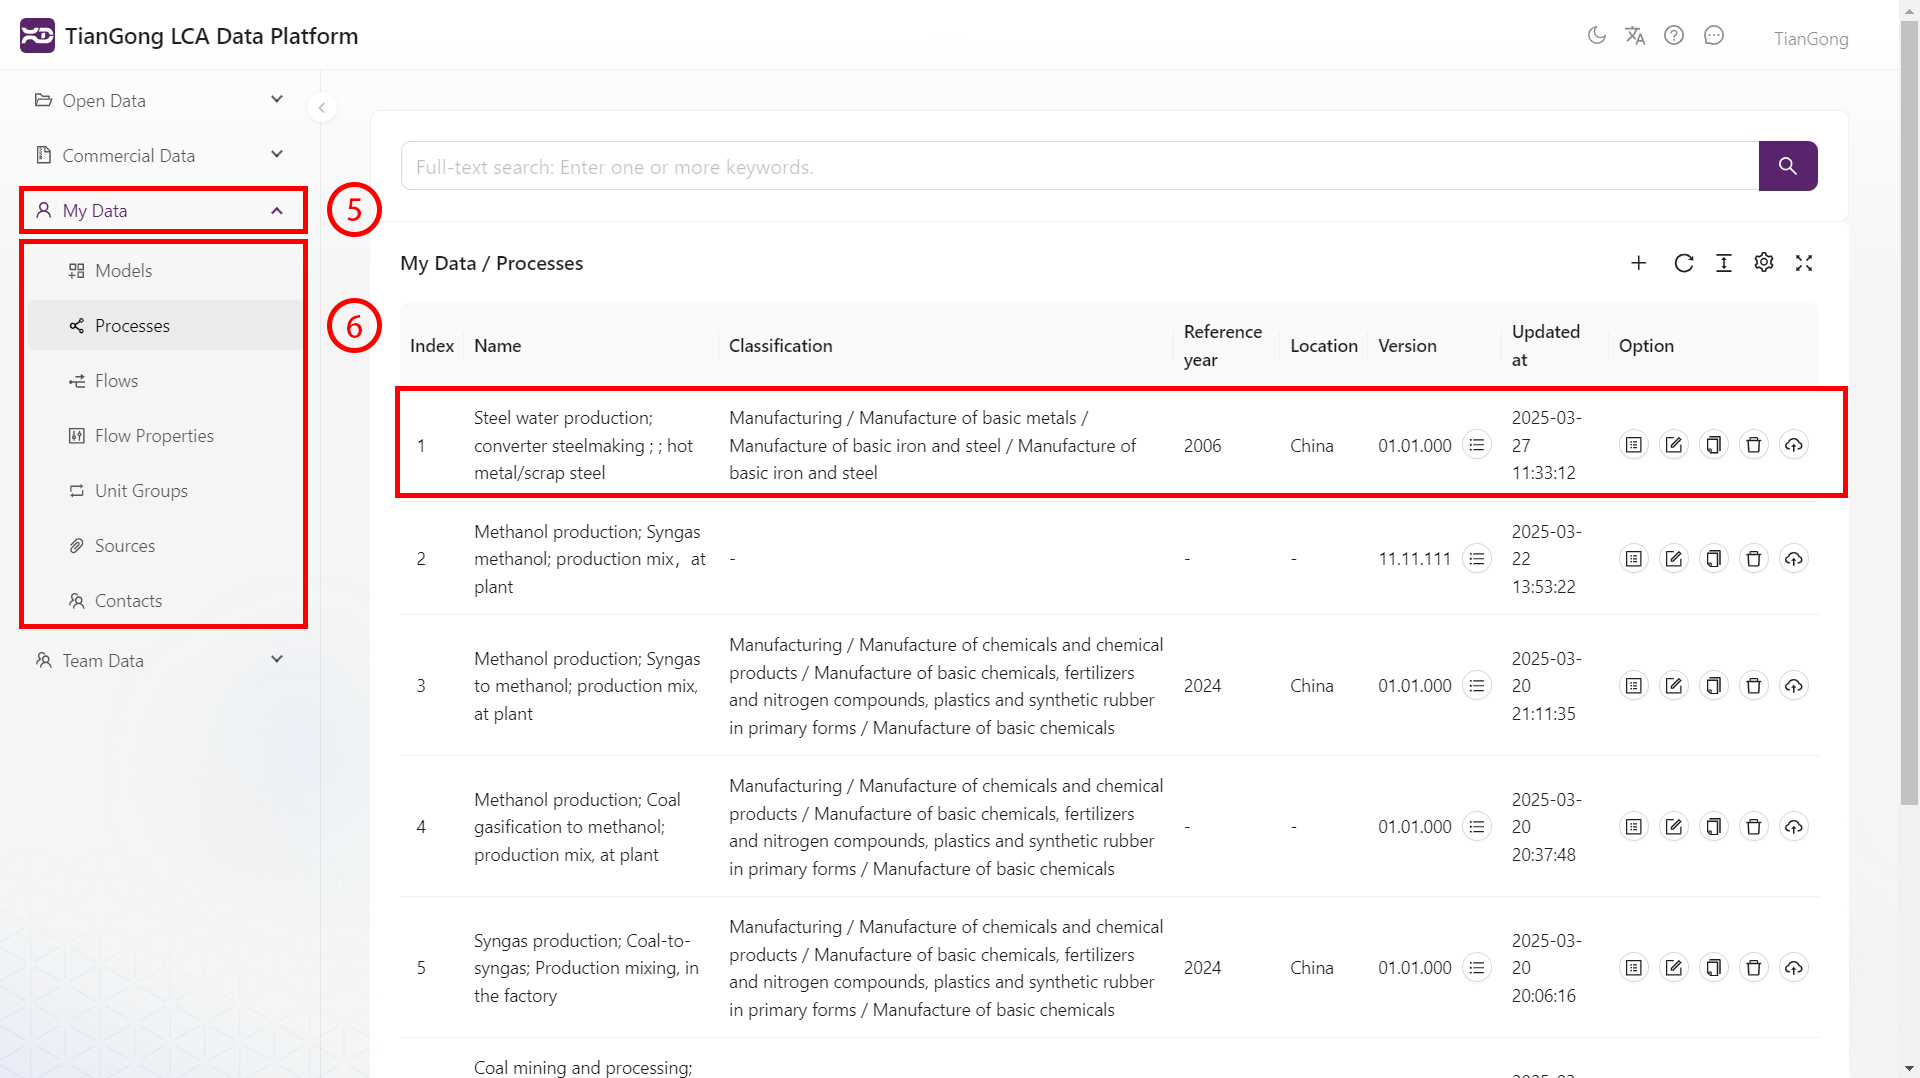The height and width of the screenshot is (1078, 1920).
Task: Go to Unit Groups in sidebar
Action: coord(141,491)
